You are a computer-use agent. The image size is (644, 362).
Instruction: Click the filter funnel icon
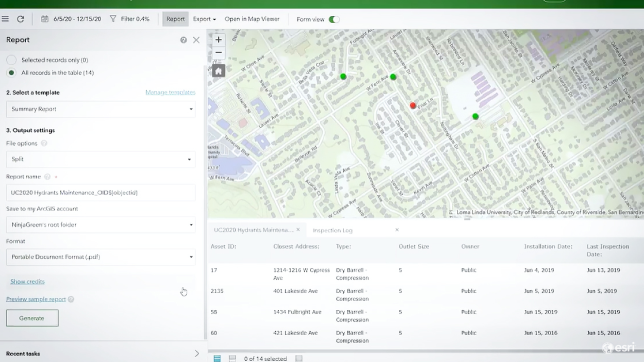(x=113, y=19)
